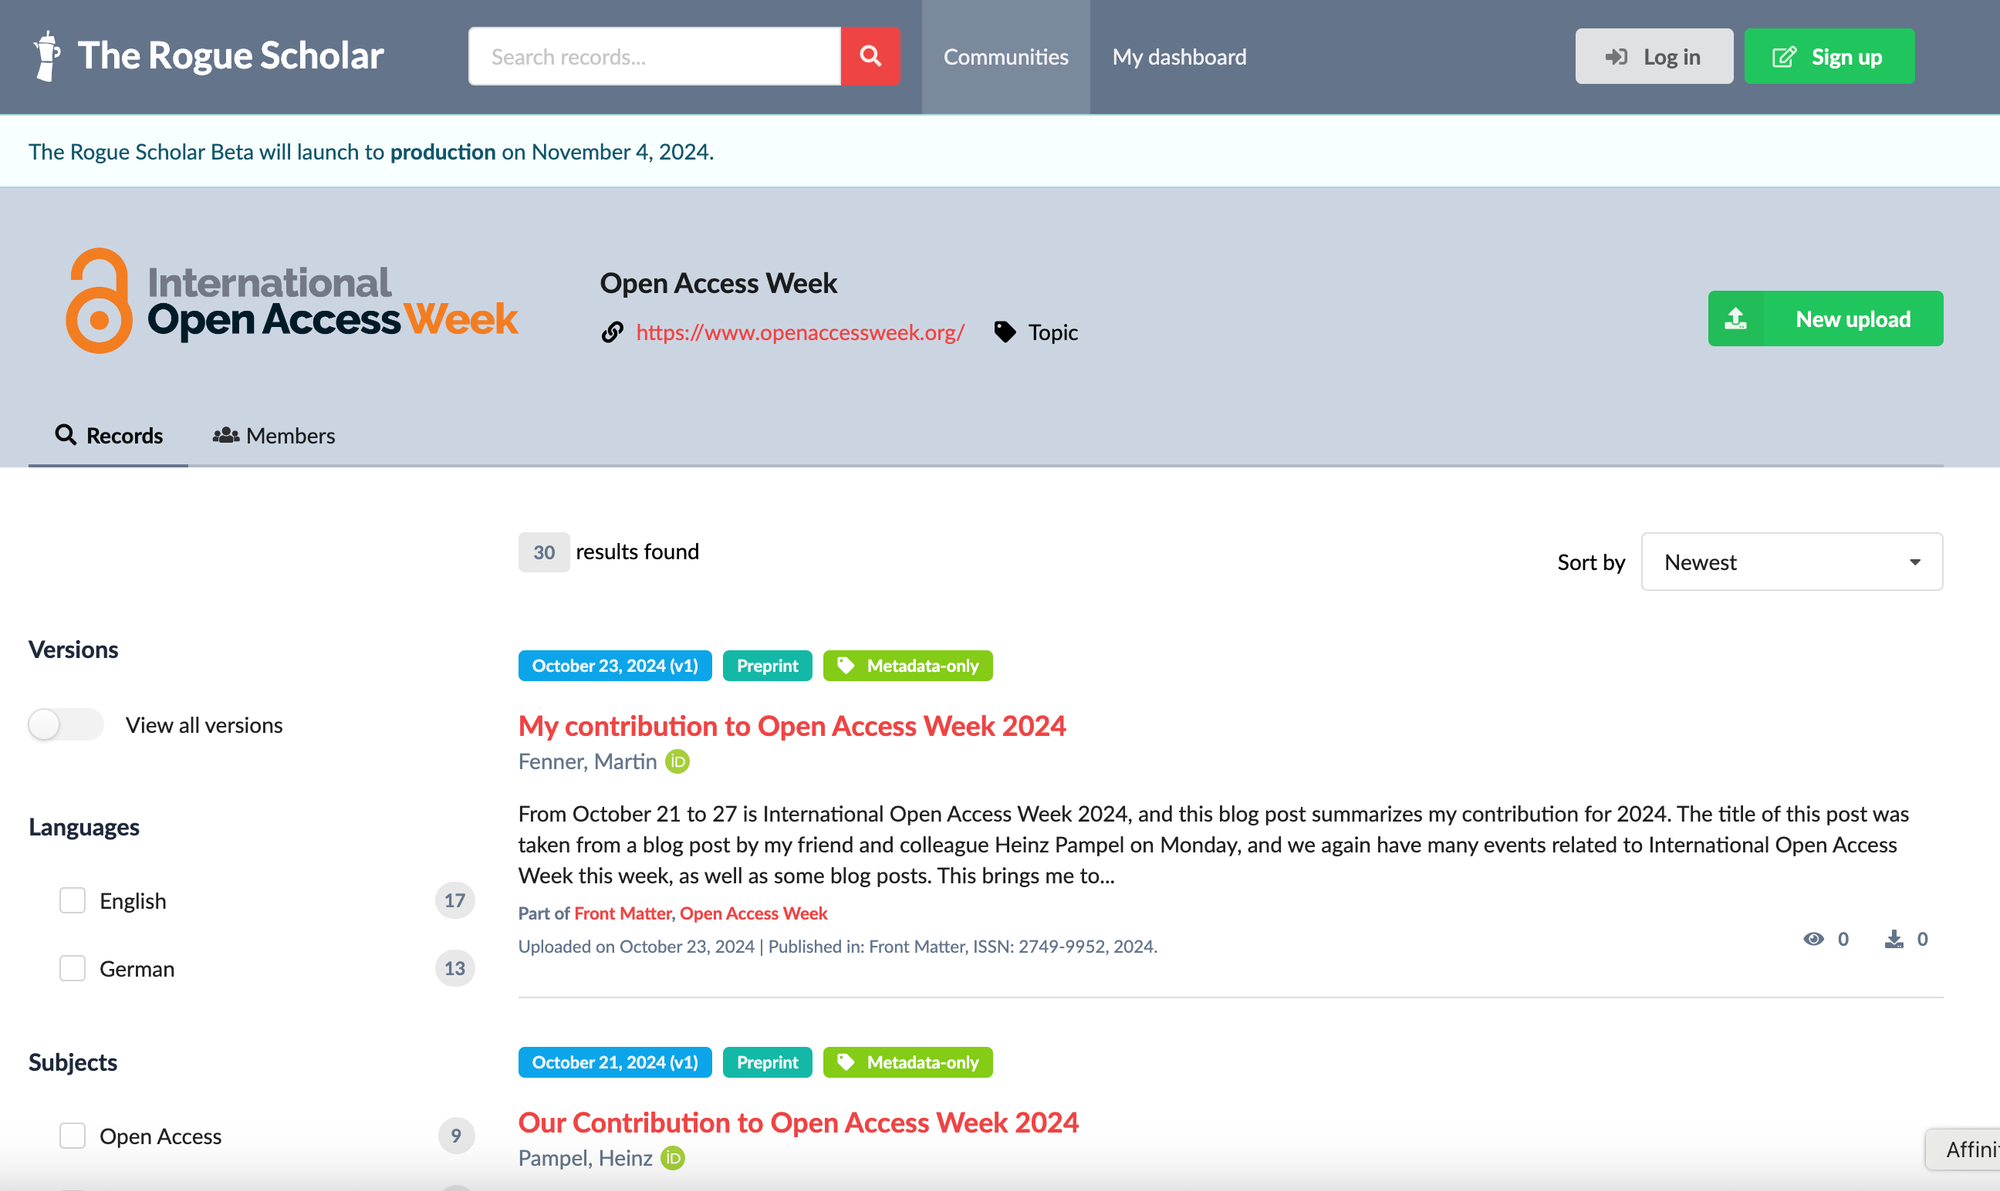The width and height of the screenshot is (2000, 1191).
Task: Click the red search magnifier button
Action: 870,56
